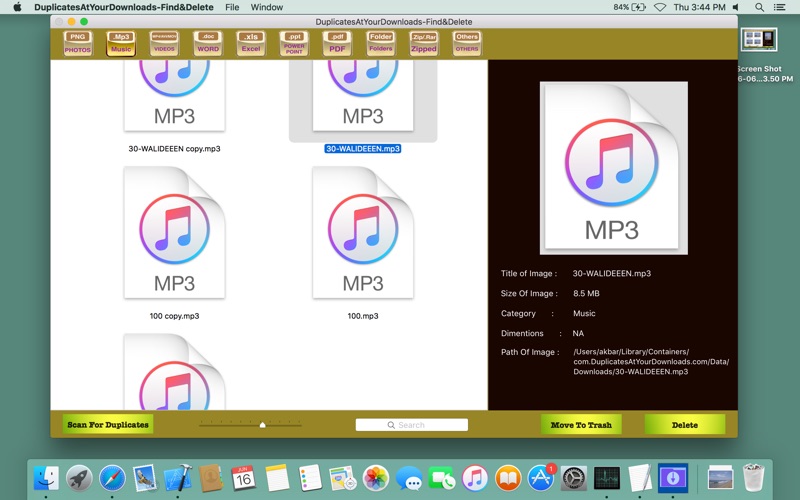
Task: Select the 100.mp3 file icon
Action: point(363,233)
